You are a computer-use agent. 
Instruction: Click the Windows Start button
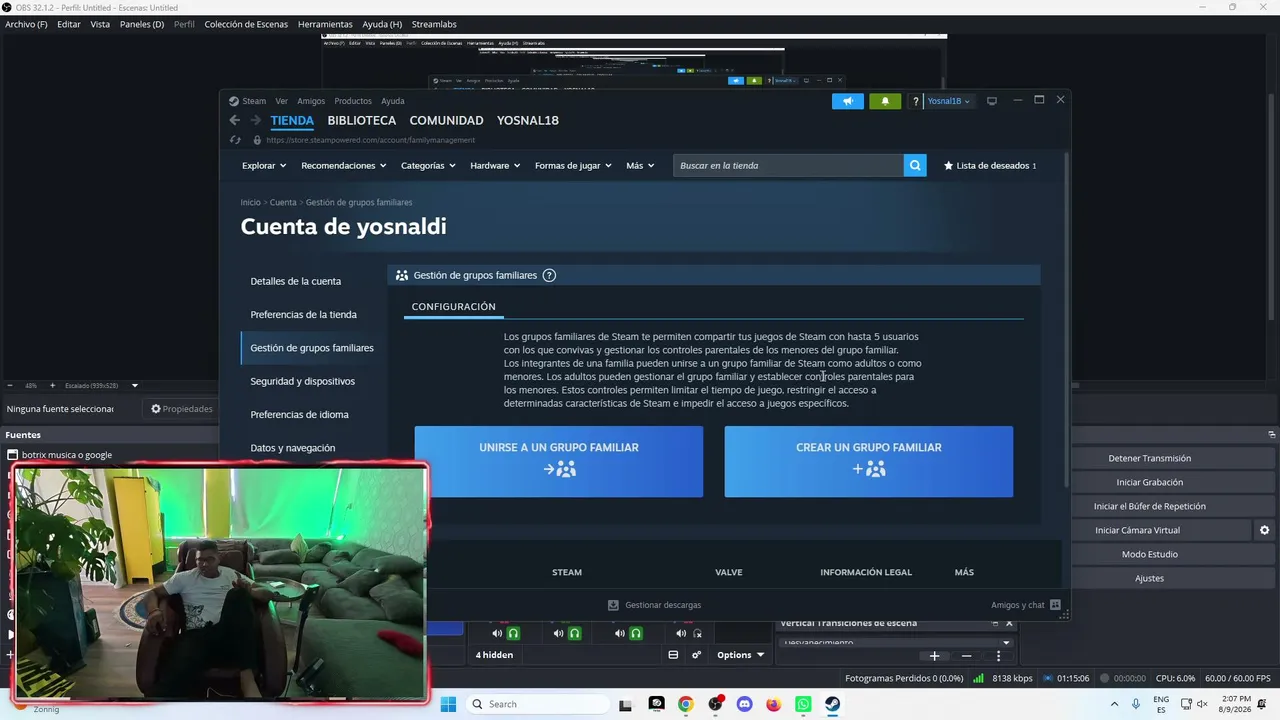click(448, 704)
